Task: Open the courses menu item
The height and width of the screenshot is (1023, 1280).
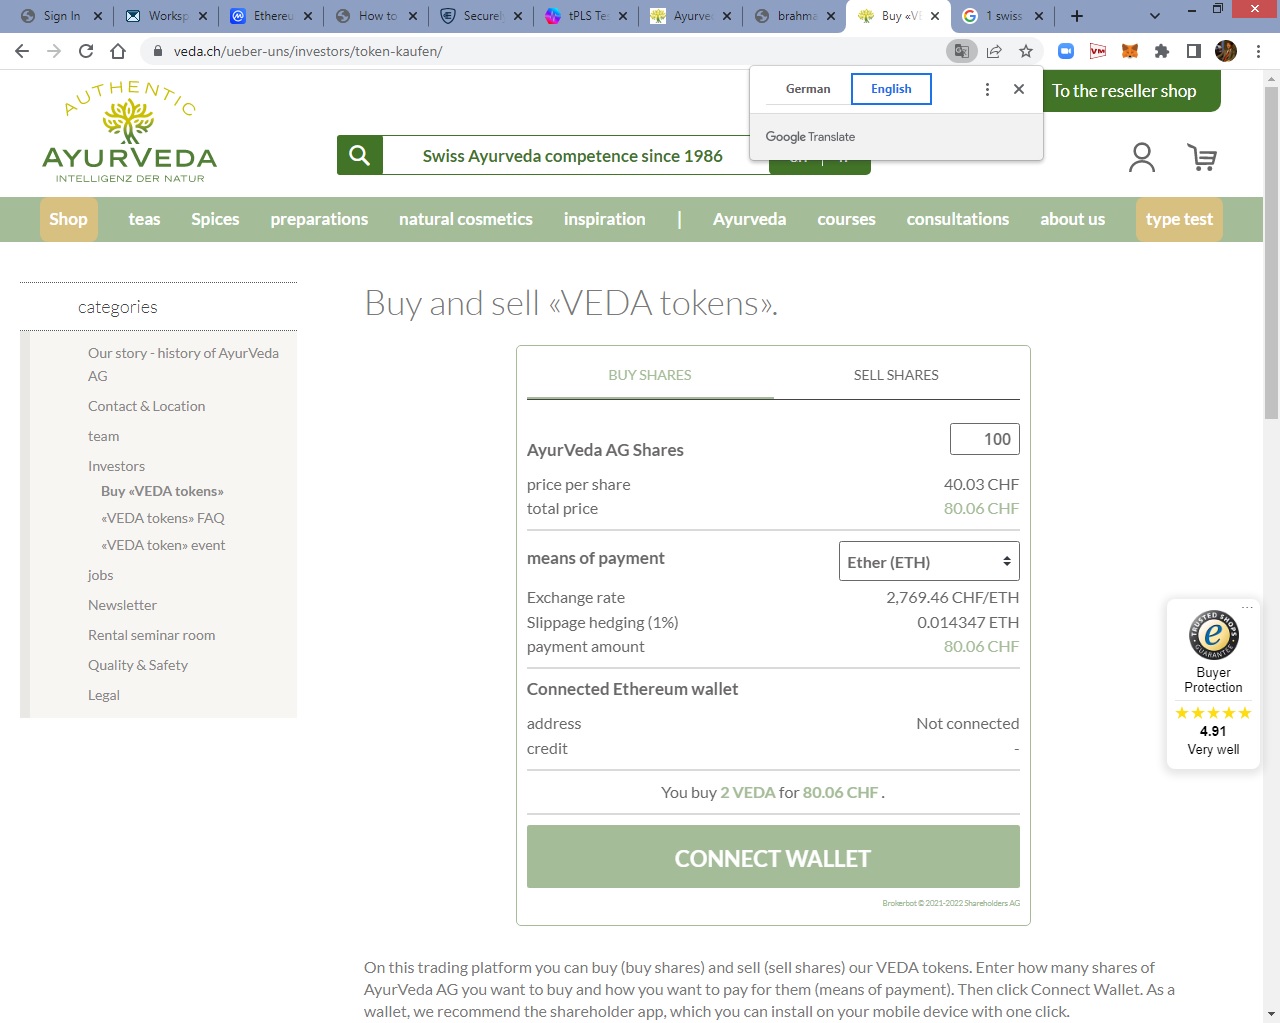Action: click(846, 219)
